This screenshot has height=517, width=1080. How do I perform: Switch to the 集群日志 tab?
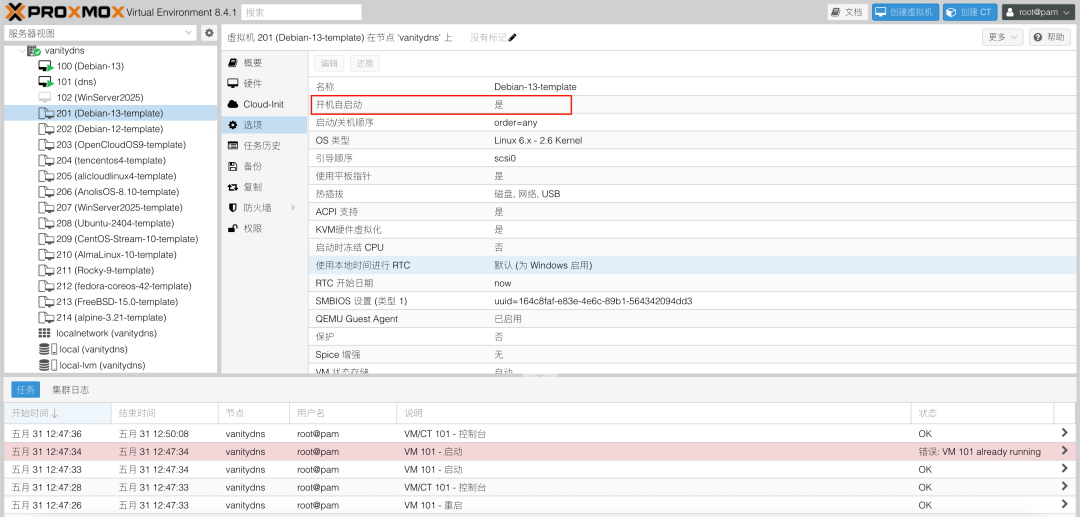pyautogui.click(x=70, y=390)
